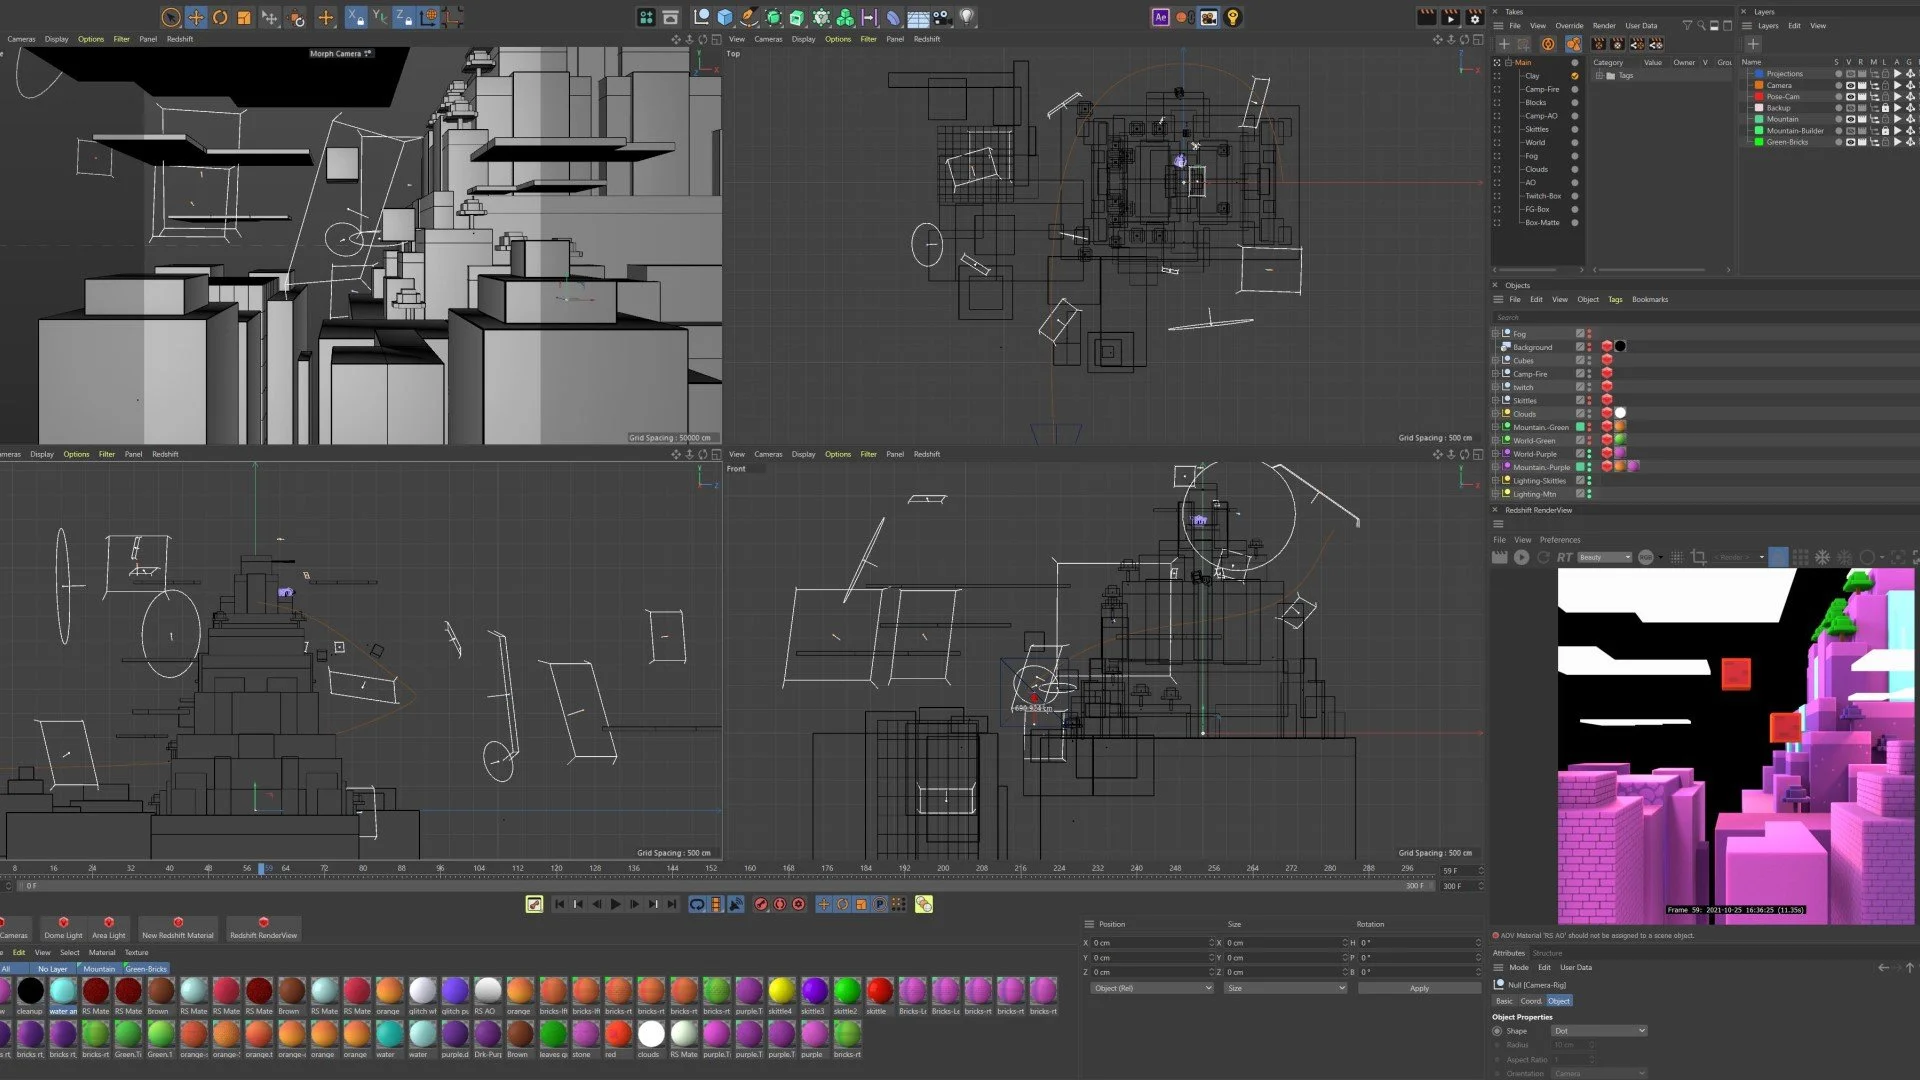The height and width of the screenshot is (1080, 1920).
Task: Toggle the X axis lock
Action: [355, 17]
